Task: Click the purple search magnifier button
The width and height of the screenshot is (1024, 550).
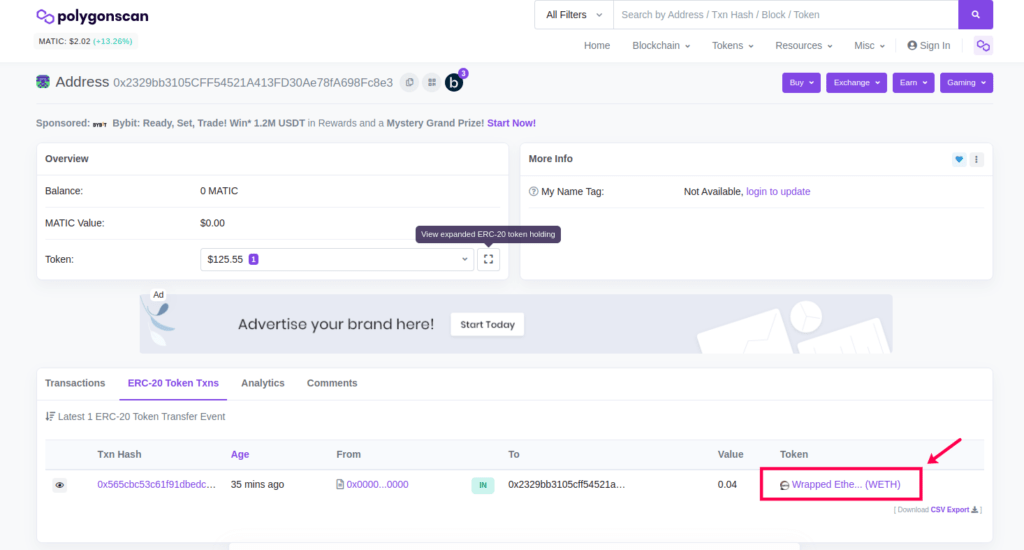Action: (x=975, y=14)
